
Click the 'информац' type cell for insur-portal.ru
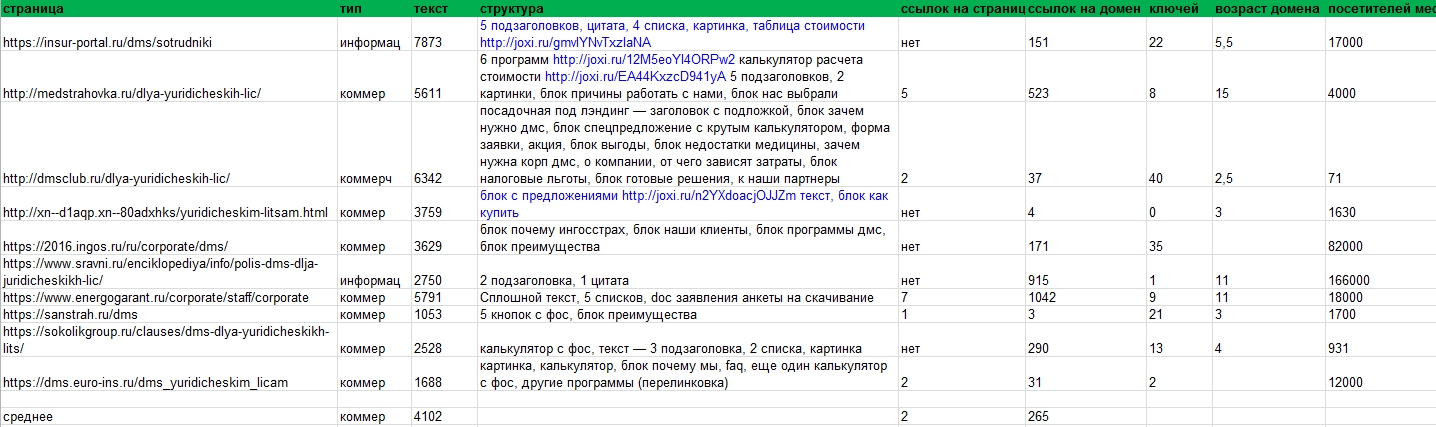coord(374,34)
